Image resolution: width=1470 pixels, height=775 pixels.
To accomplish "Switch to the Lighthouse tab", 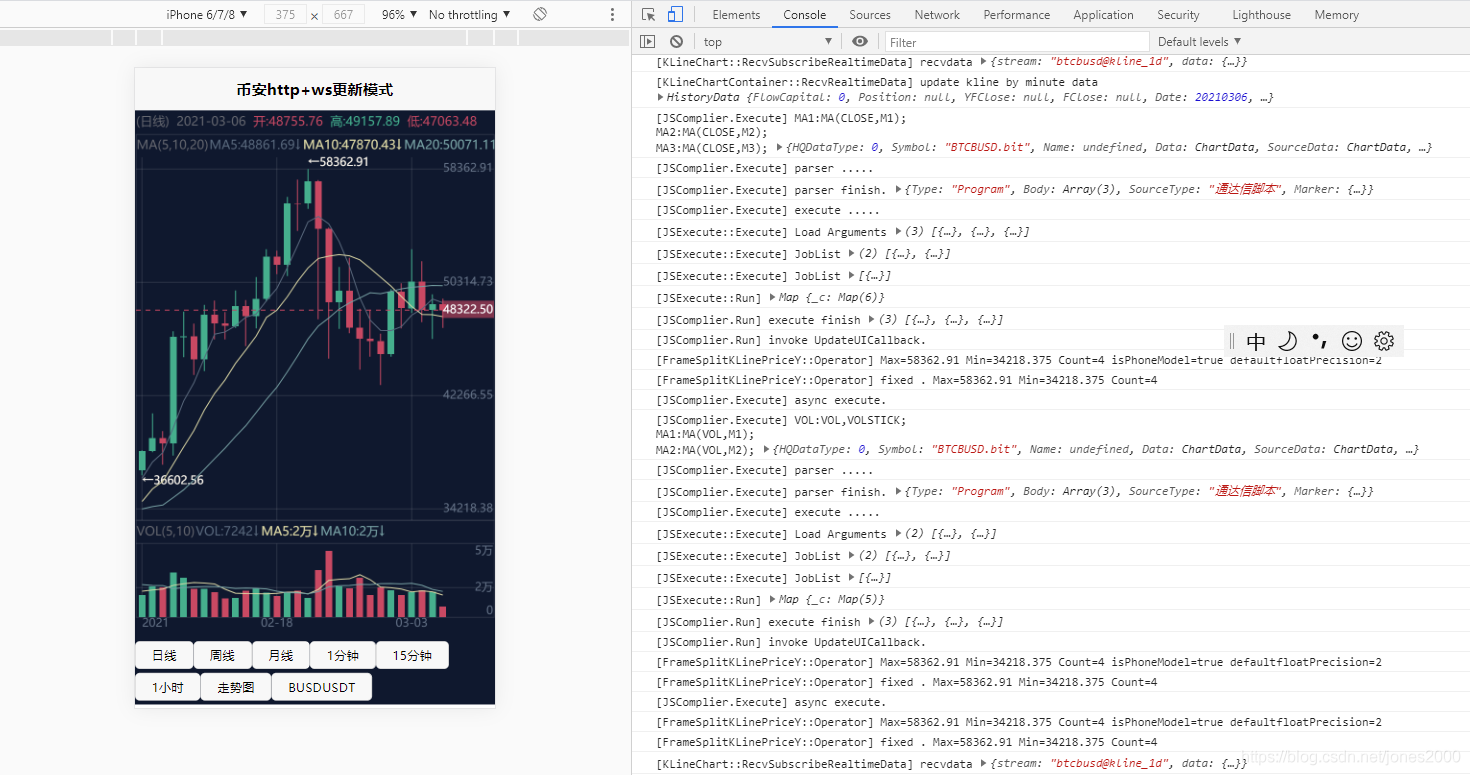I will click(x=1262, y=14).
